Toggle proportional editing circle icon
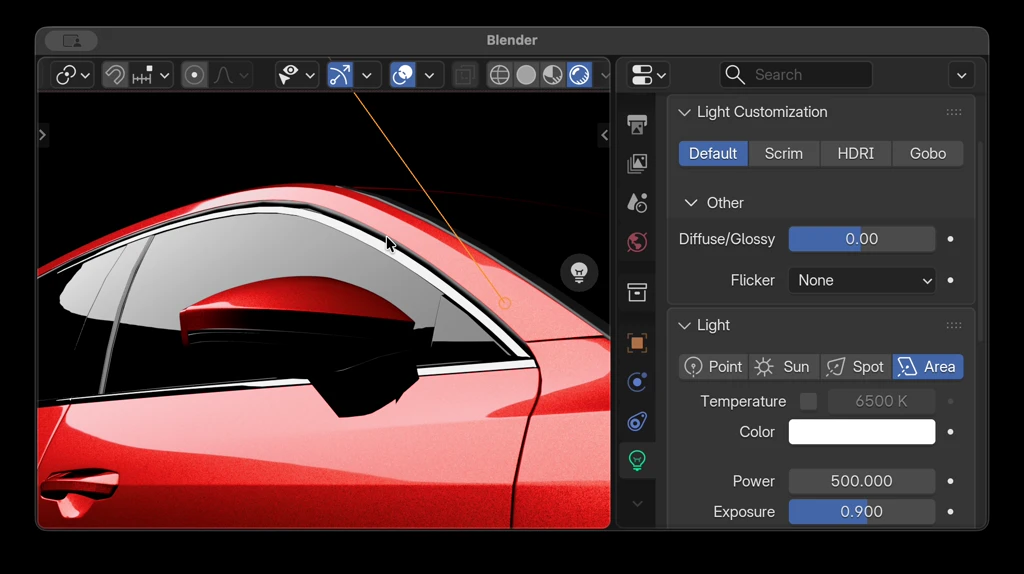 click(194, 75)
